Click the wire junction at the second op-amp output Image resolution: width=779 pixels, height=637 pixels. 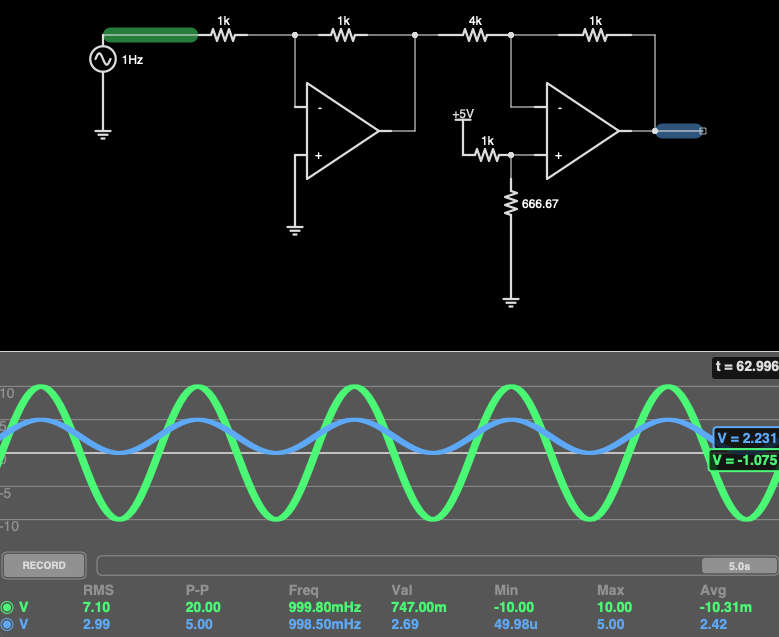pyautogui.click(x=655, y=131)
